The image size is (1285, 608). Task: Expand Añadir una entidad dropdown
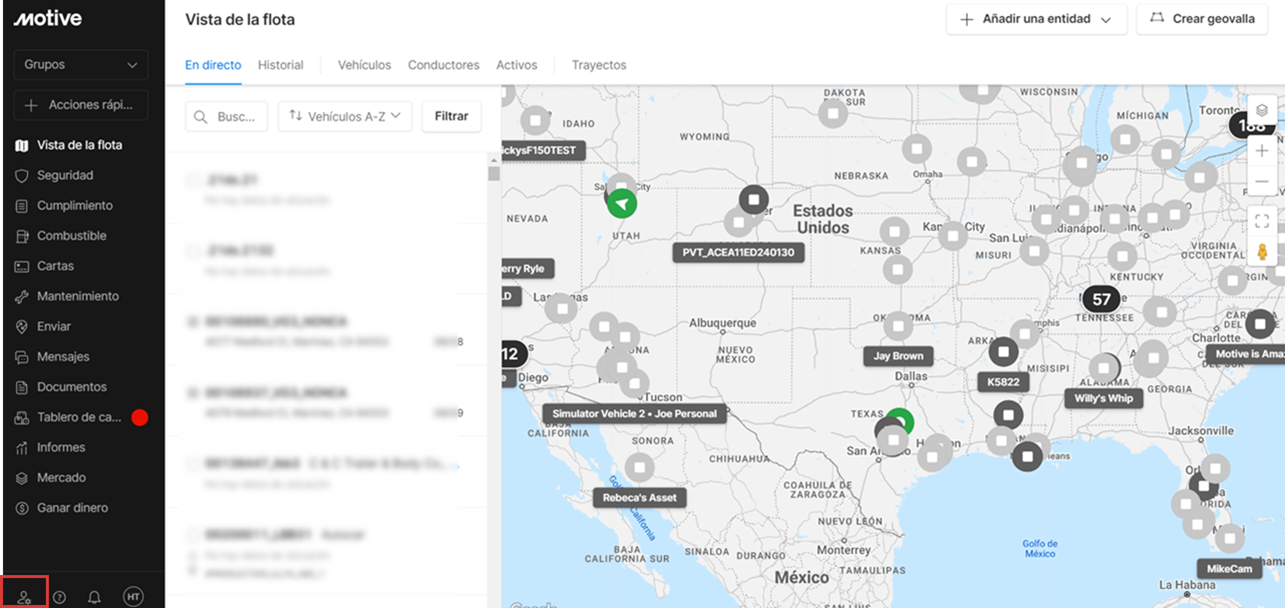(1036, 19)
